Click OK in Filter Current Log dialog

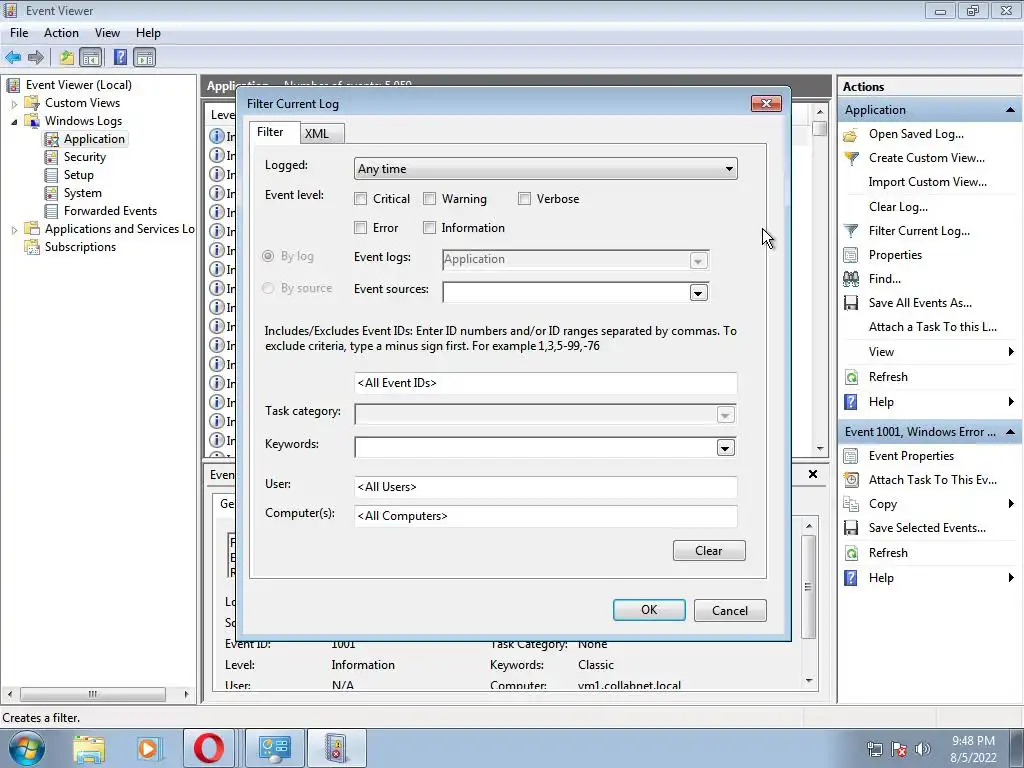pyautogui.click(x=649, y=609)
